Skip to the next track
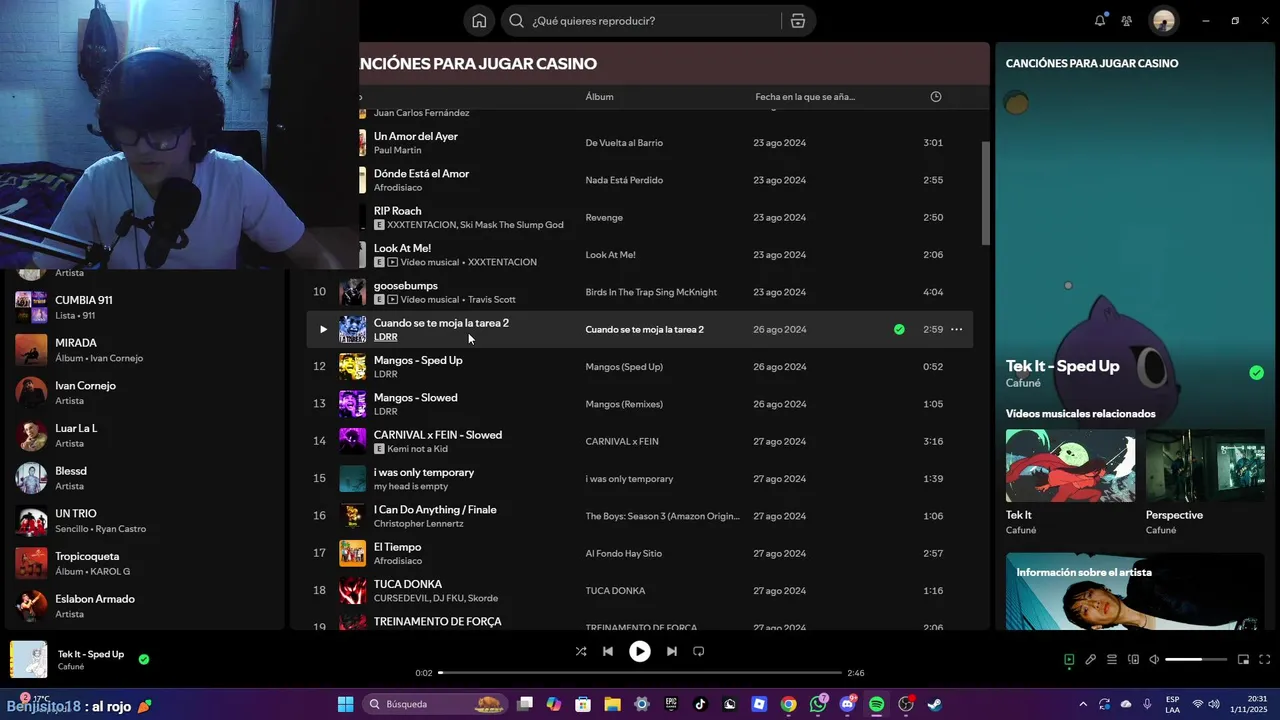 click(x=672, y=651)
